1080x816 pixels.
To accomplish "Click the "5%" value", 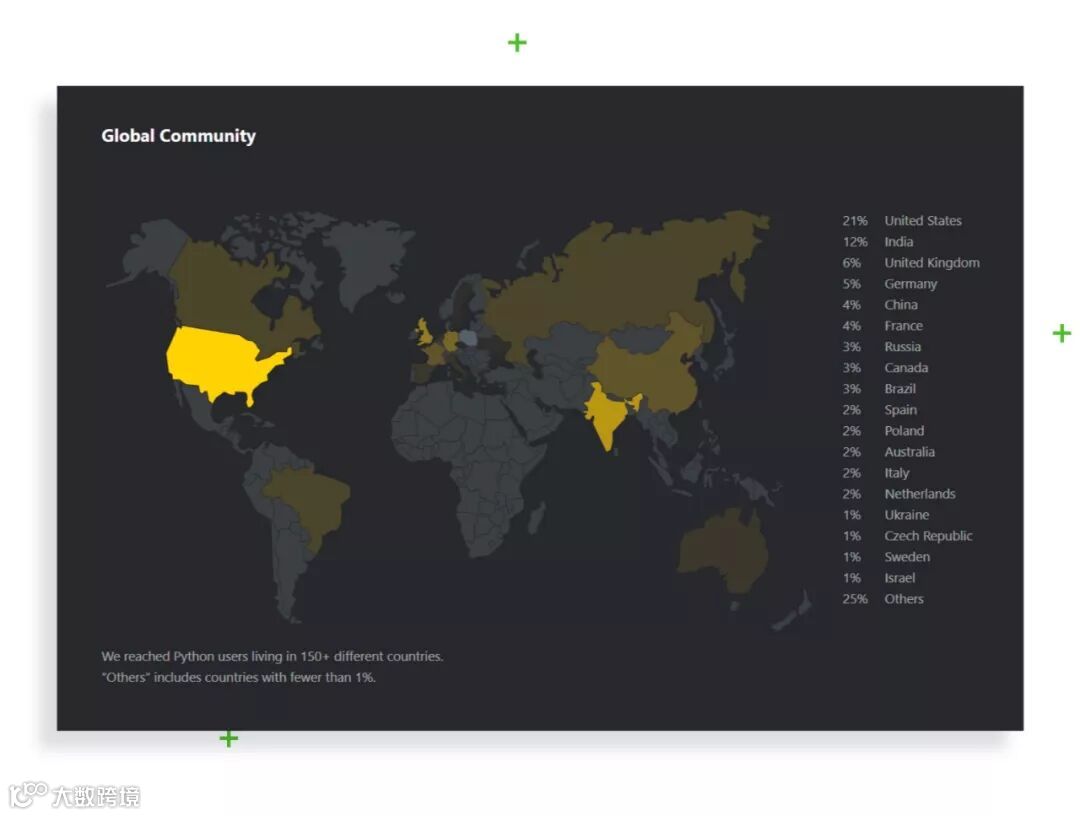I will [x=851, y=284].
